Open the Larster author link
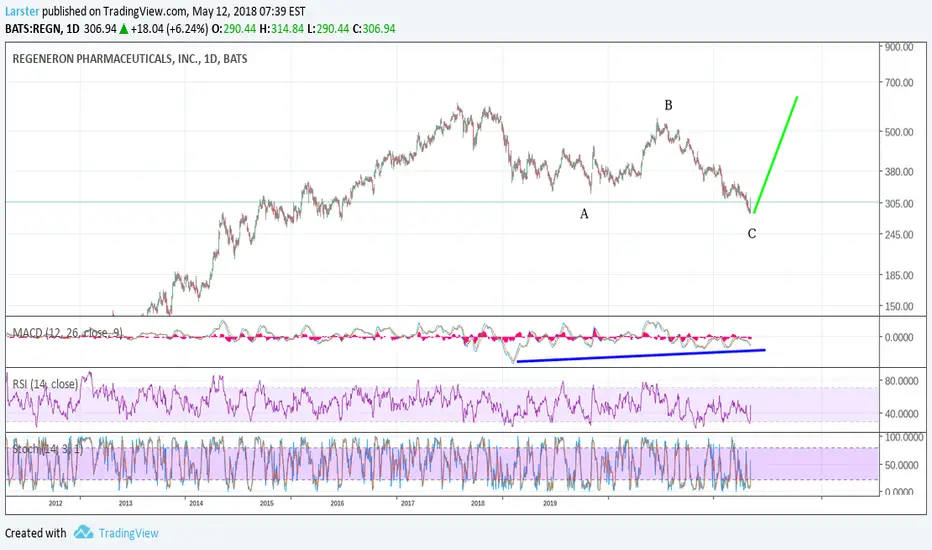Screen dimensions: 932x550 pos(22,11)
